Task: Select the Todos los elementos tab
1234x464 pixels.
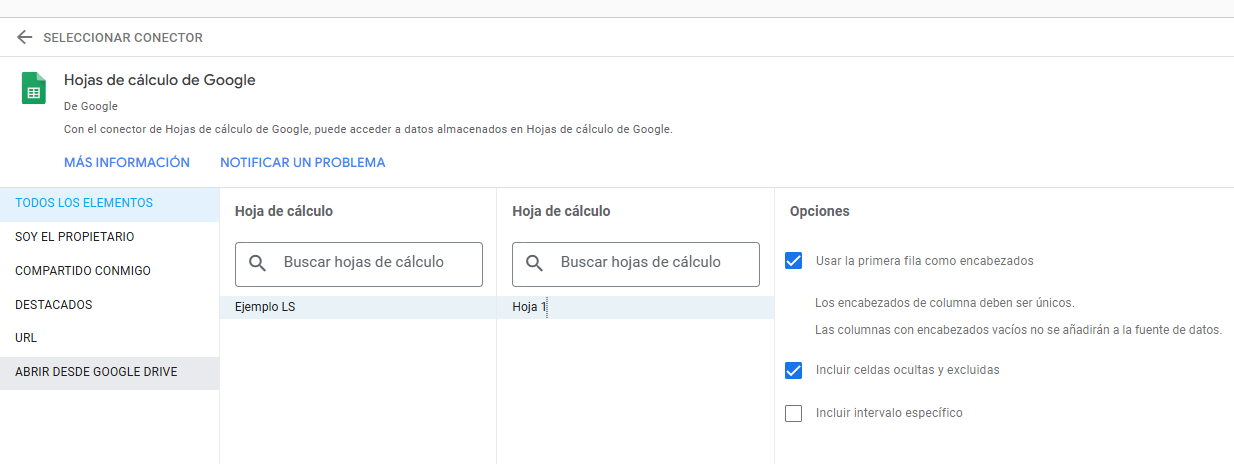Action: 109,203
